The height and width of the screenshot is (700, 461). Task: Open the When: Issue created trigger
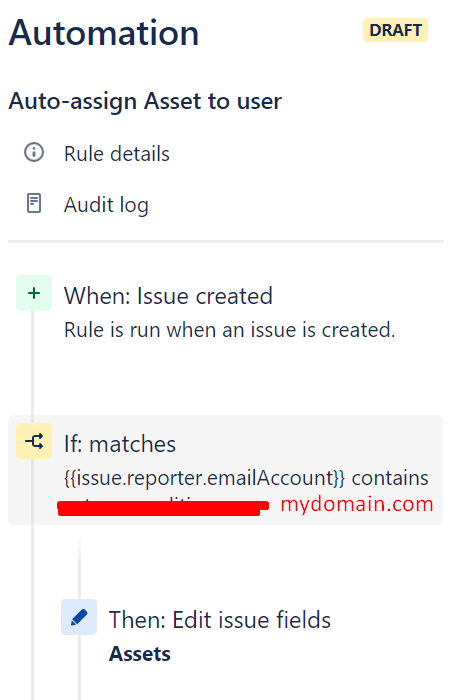[168, 296]
